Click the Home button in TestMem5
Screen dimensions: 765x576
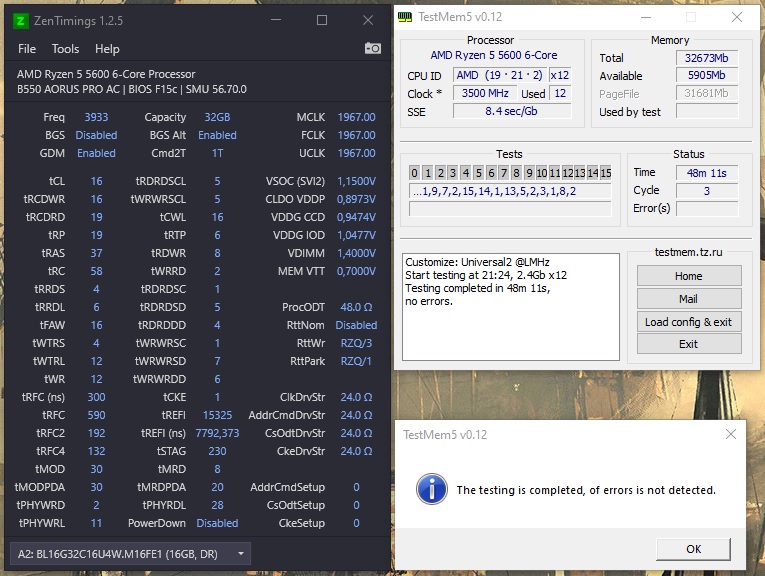689,276
